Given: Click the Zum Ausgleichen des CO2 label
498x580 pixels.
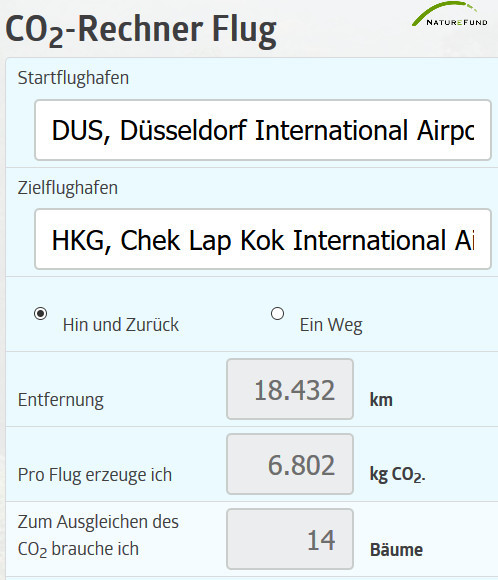Looking at the screenshot, I should [98, 535].
